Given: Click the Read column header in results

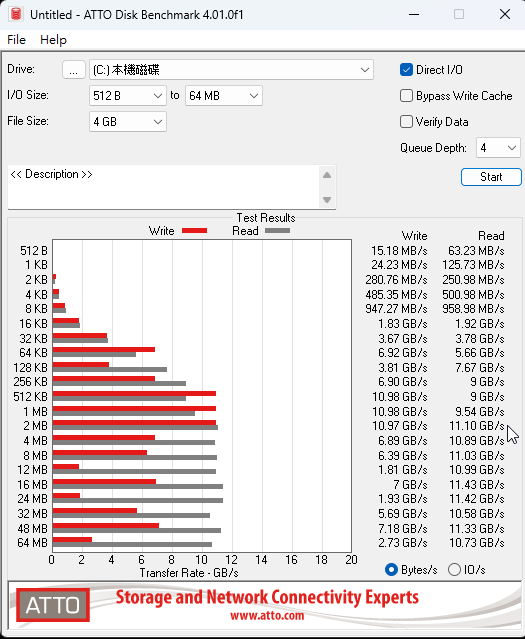Looking at the screenshot, I should [491, 236].
